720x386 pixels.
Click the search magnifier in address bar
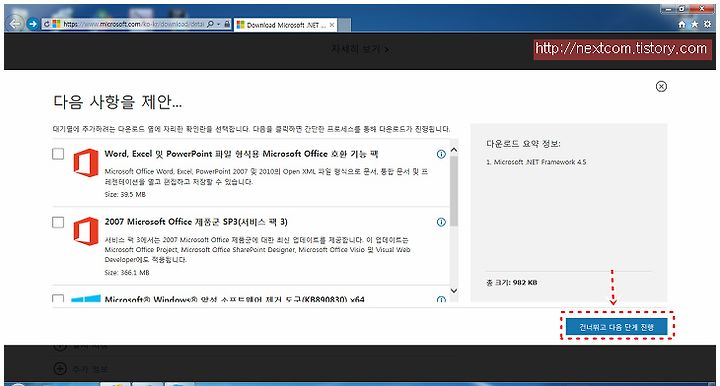click(210, 24)
